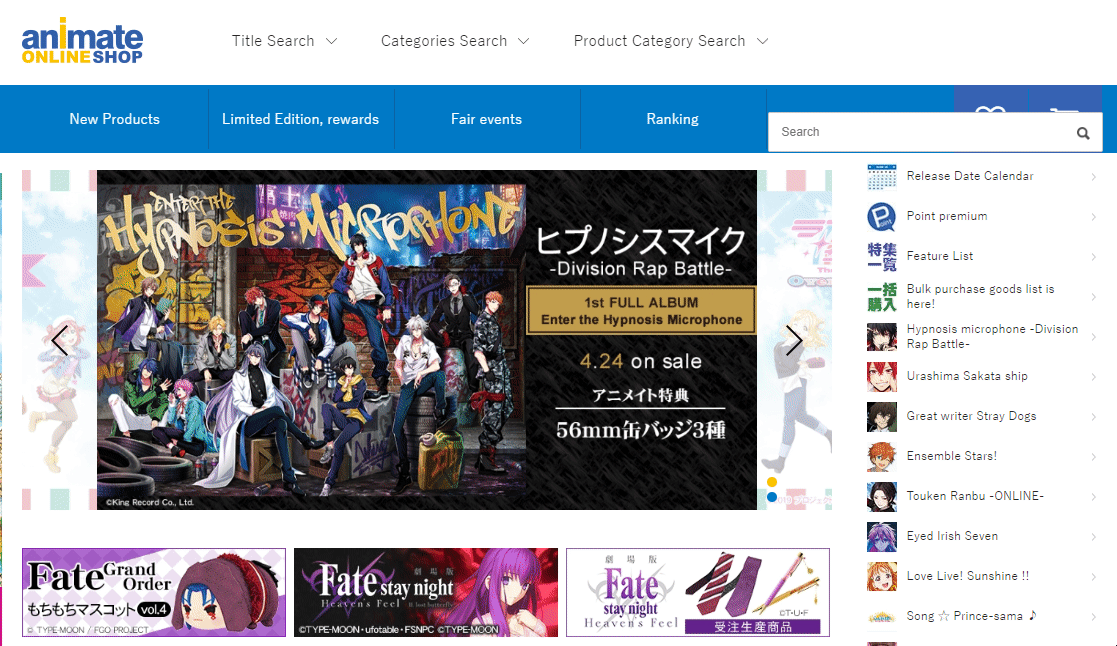Click chevron beside Ensemble Stars!
Image resolution: width=1117 pixels, height=646 pixels.
pos(1093,457)
